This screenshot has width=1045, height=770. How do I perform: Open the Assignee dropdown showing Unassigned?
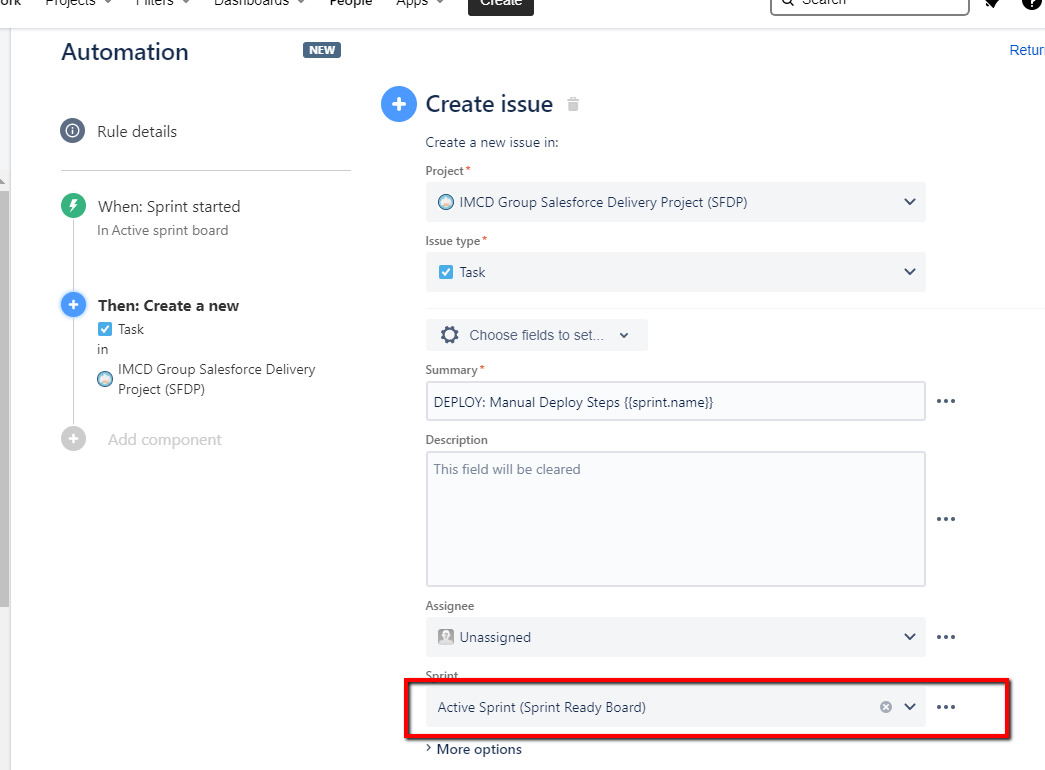coord(675,637)
